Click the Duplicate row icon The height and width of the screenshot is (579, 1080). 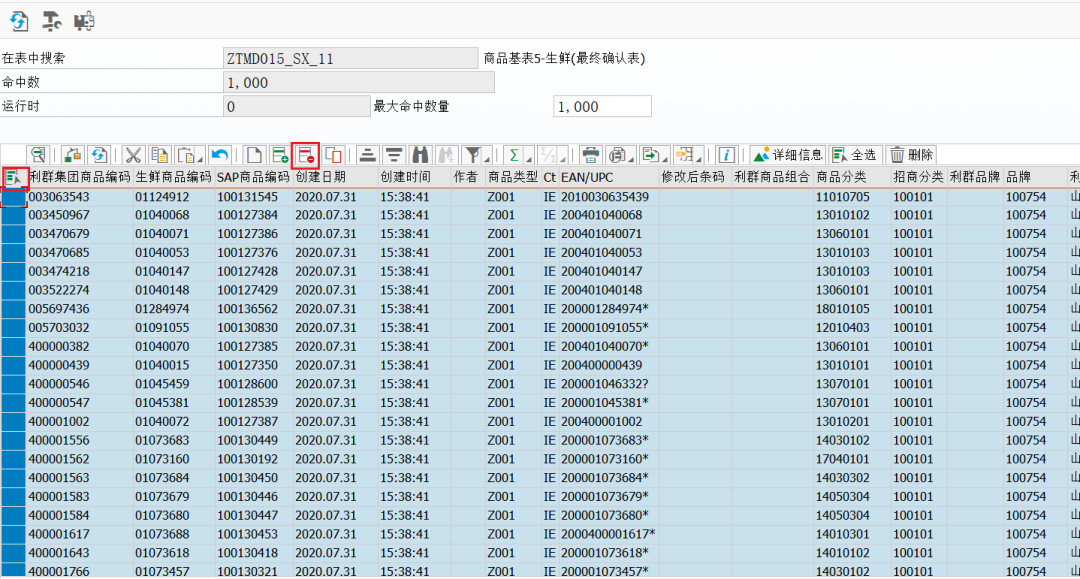pos(333,155)
